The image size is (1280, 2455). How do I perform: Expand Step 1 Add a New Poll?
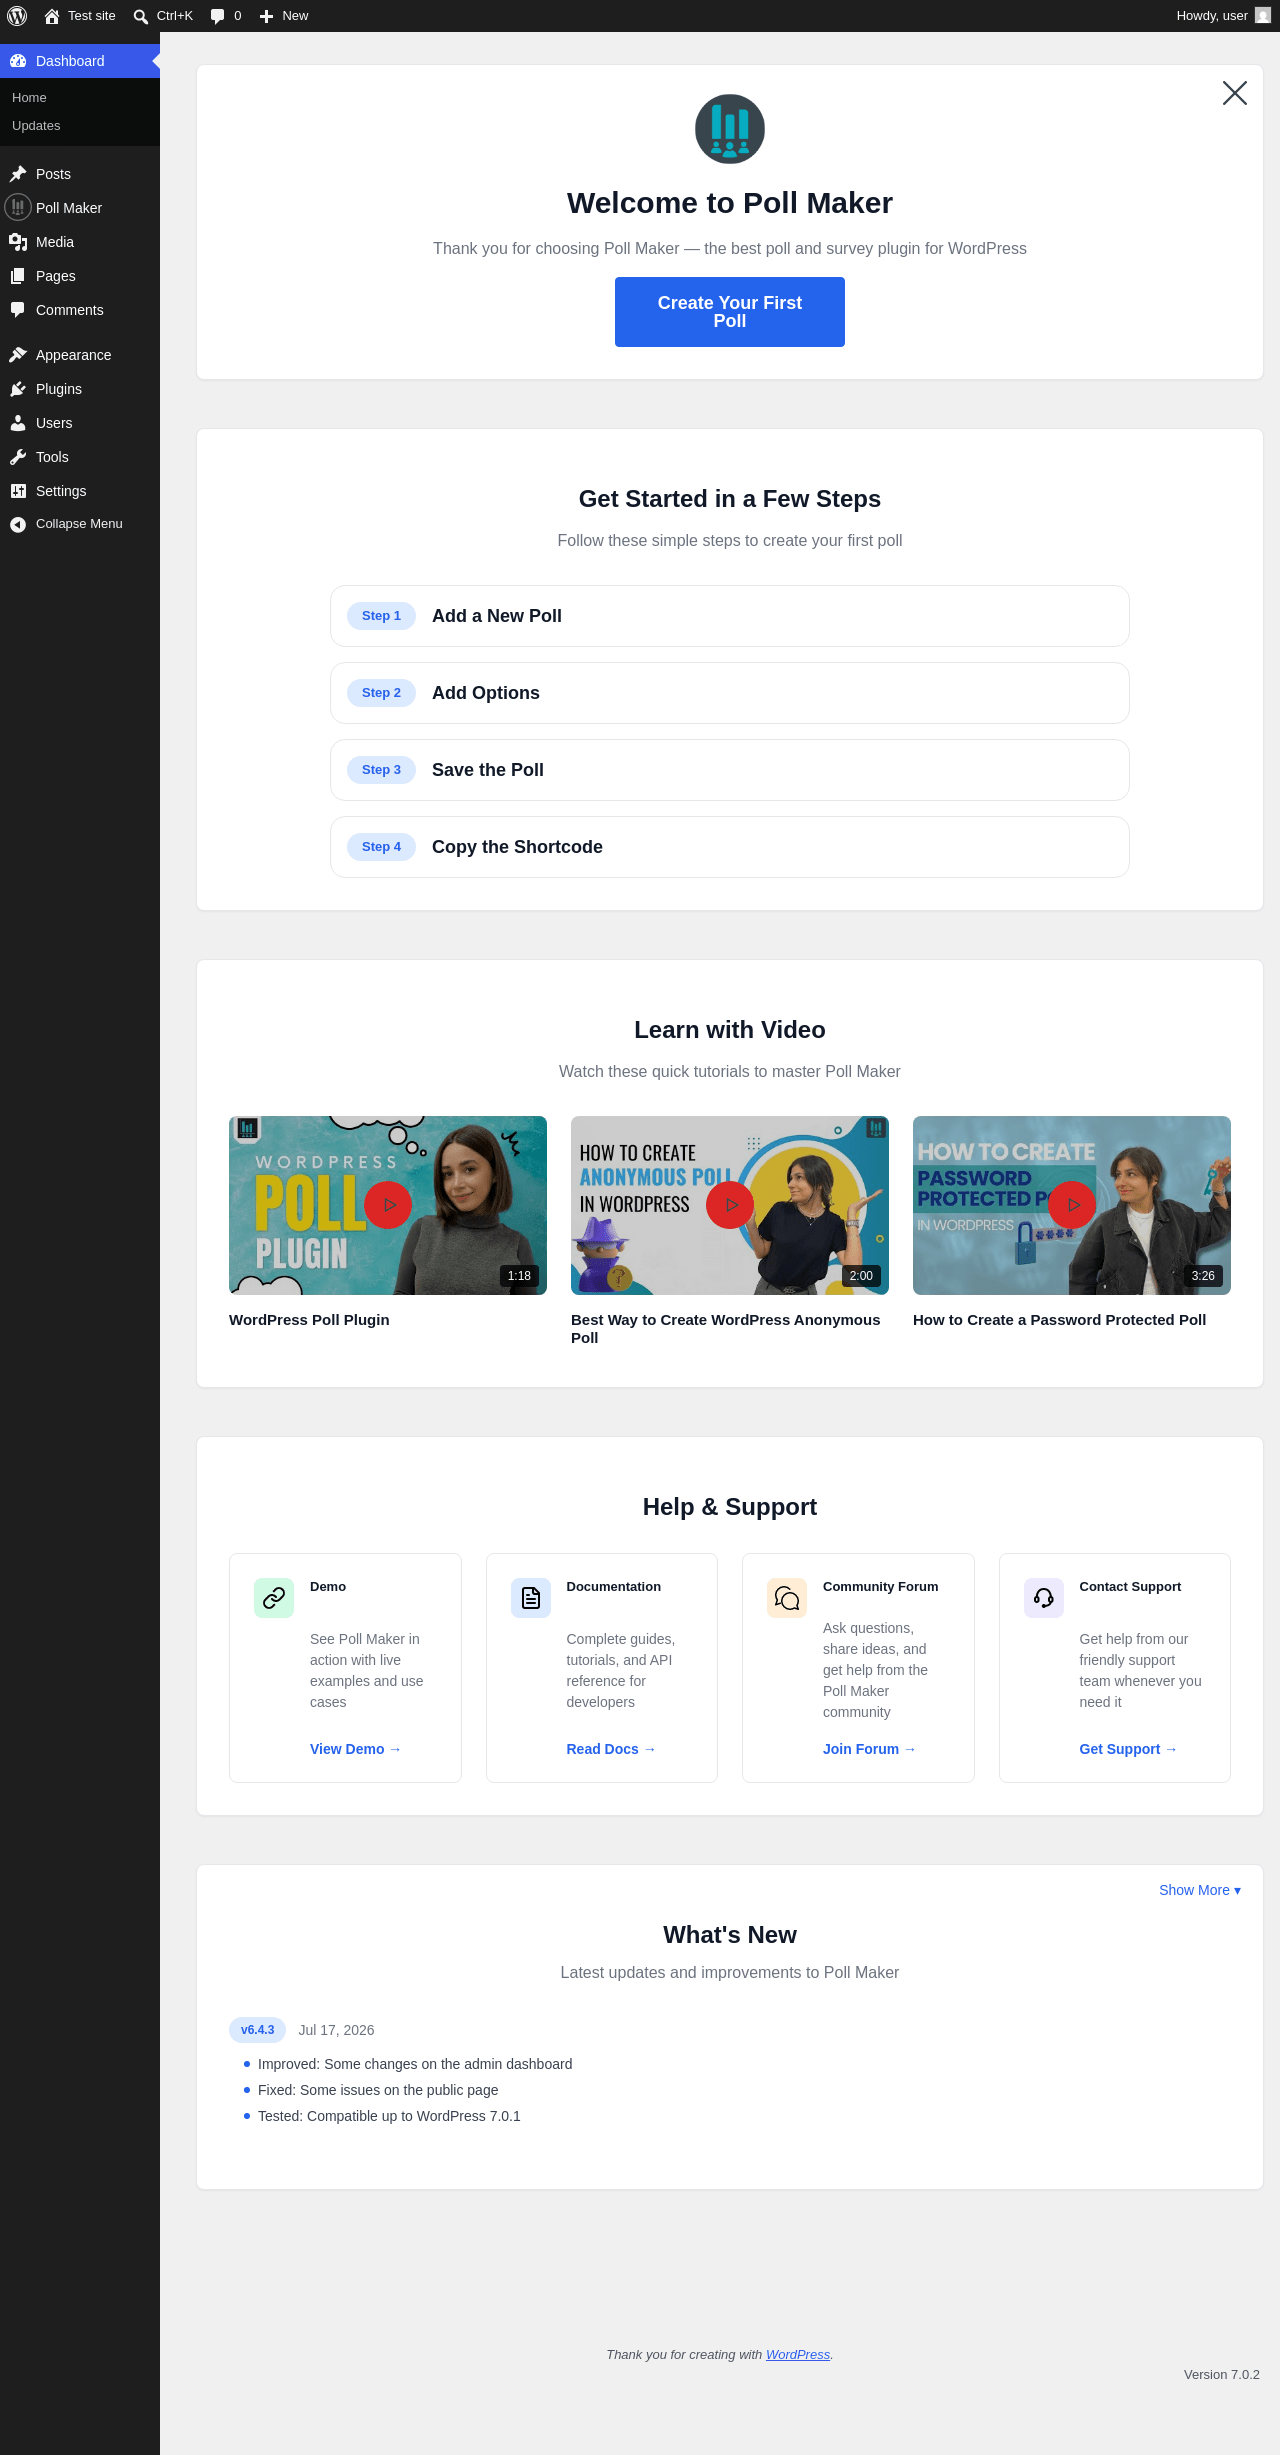coord(730,616)
